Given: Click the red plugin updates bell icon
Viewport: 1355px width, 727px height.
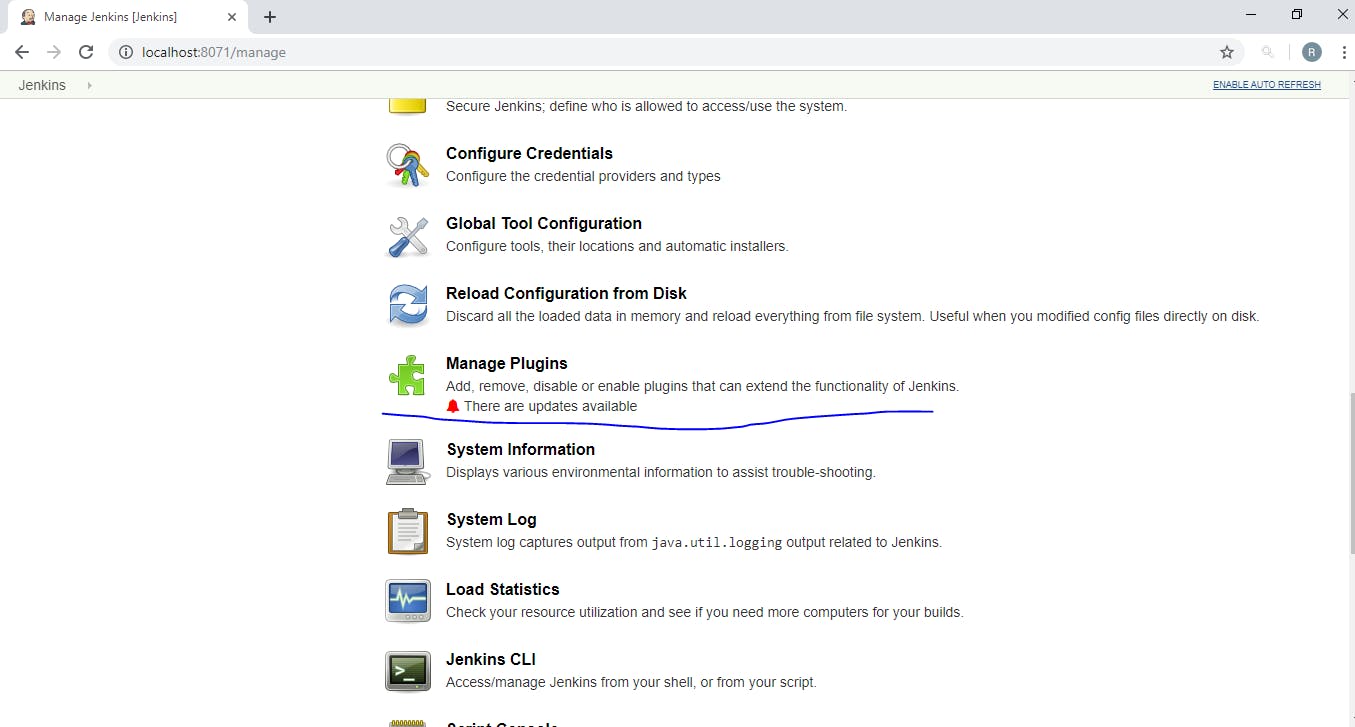Looking at the screenshot, I should [x=453, y=406].
